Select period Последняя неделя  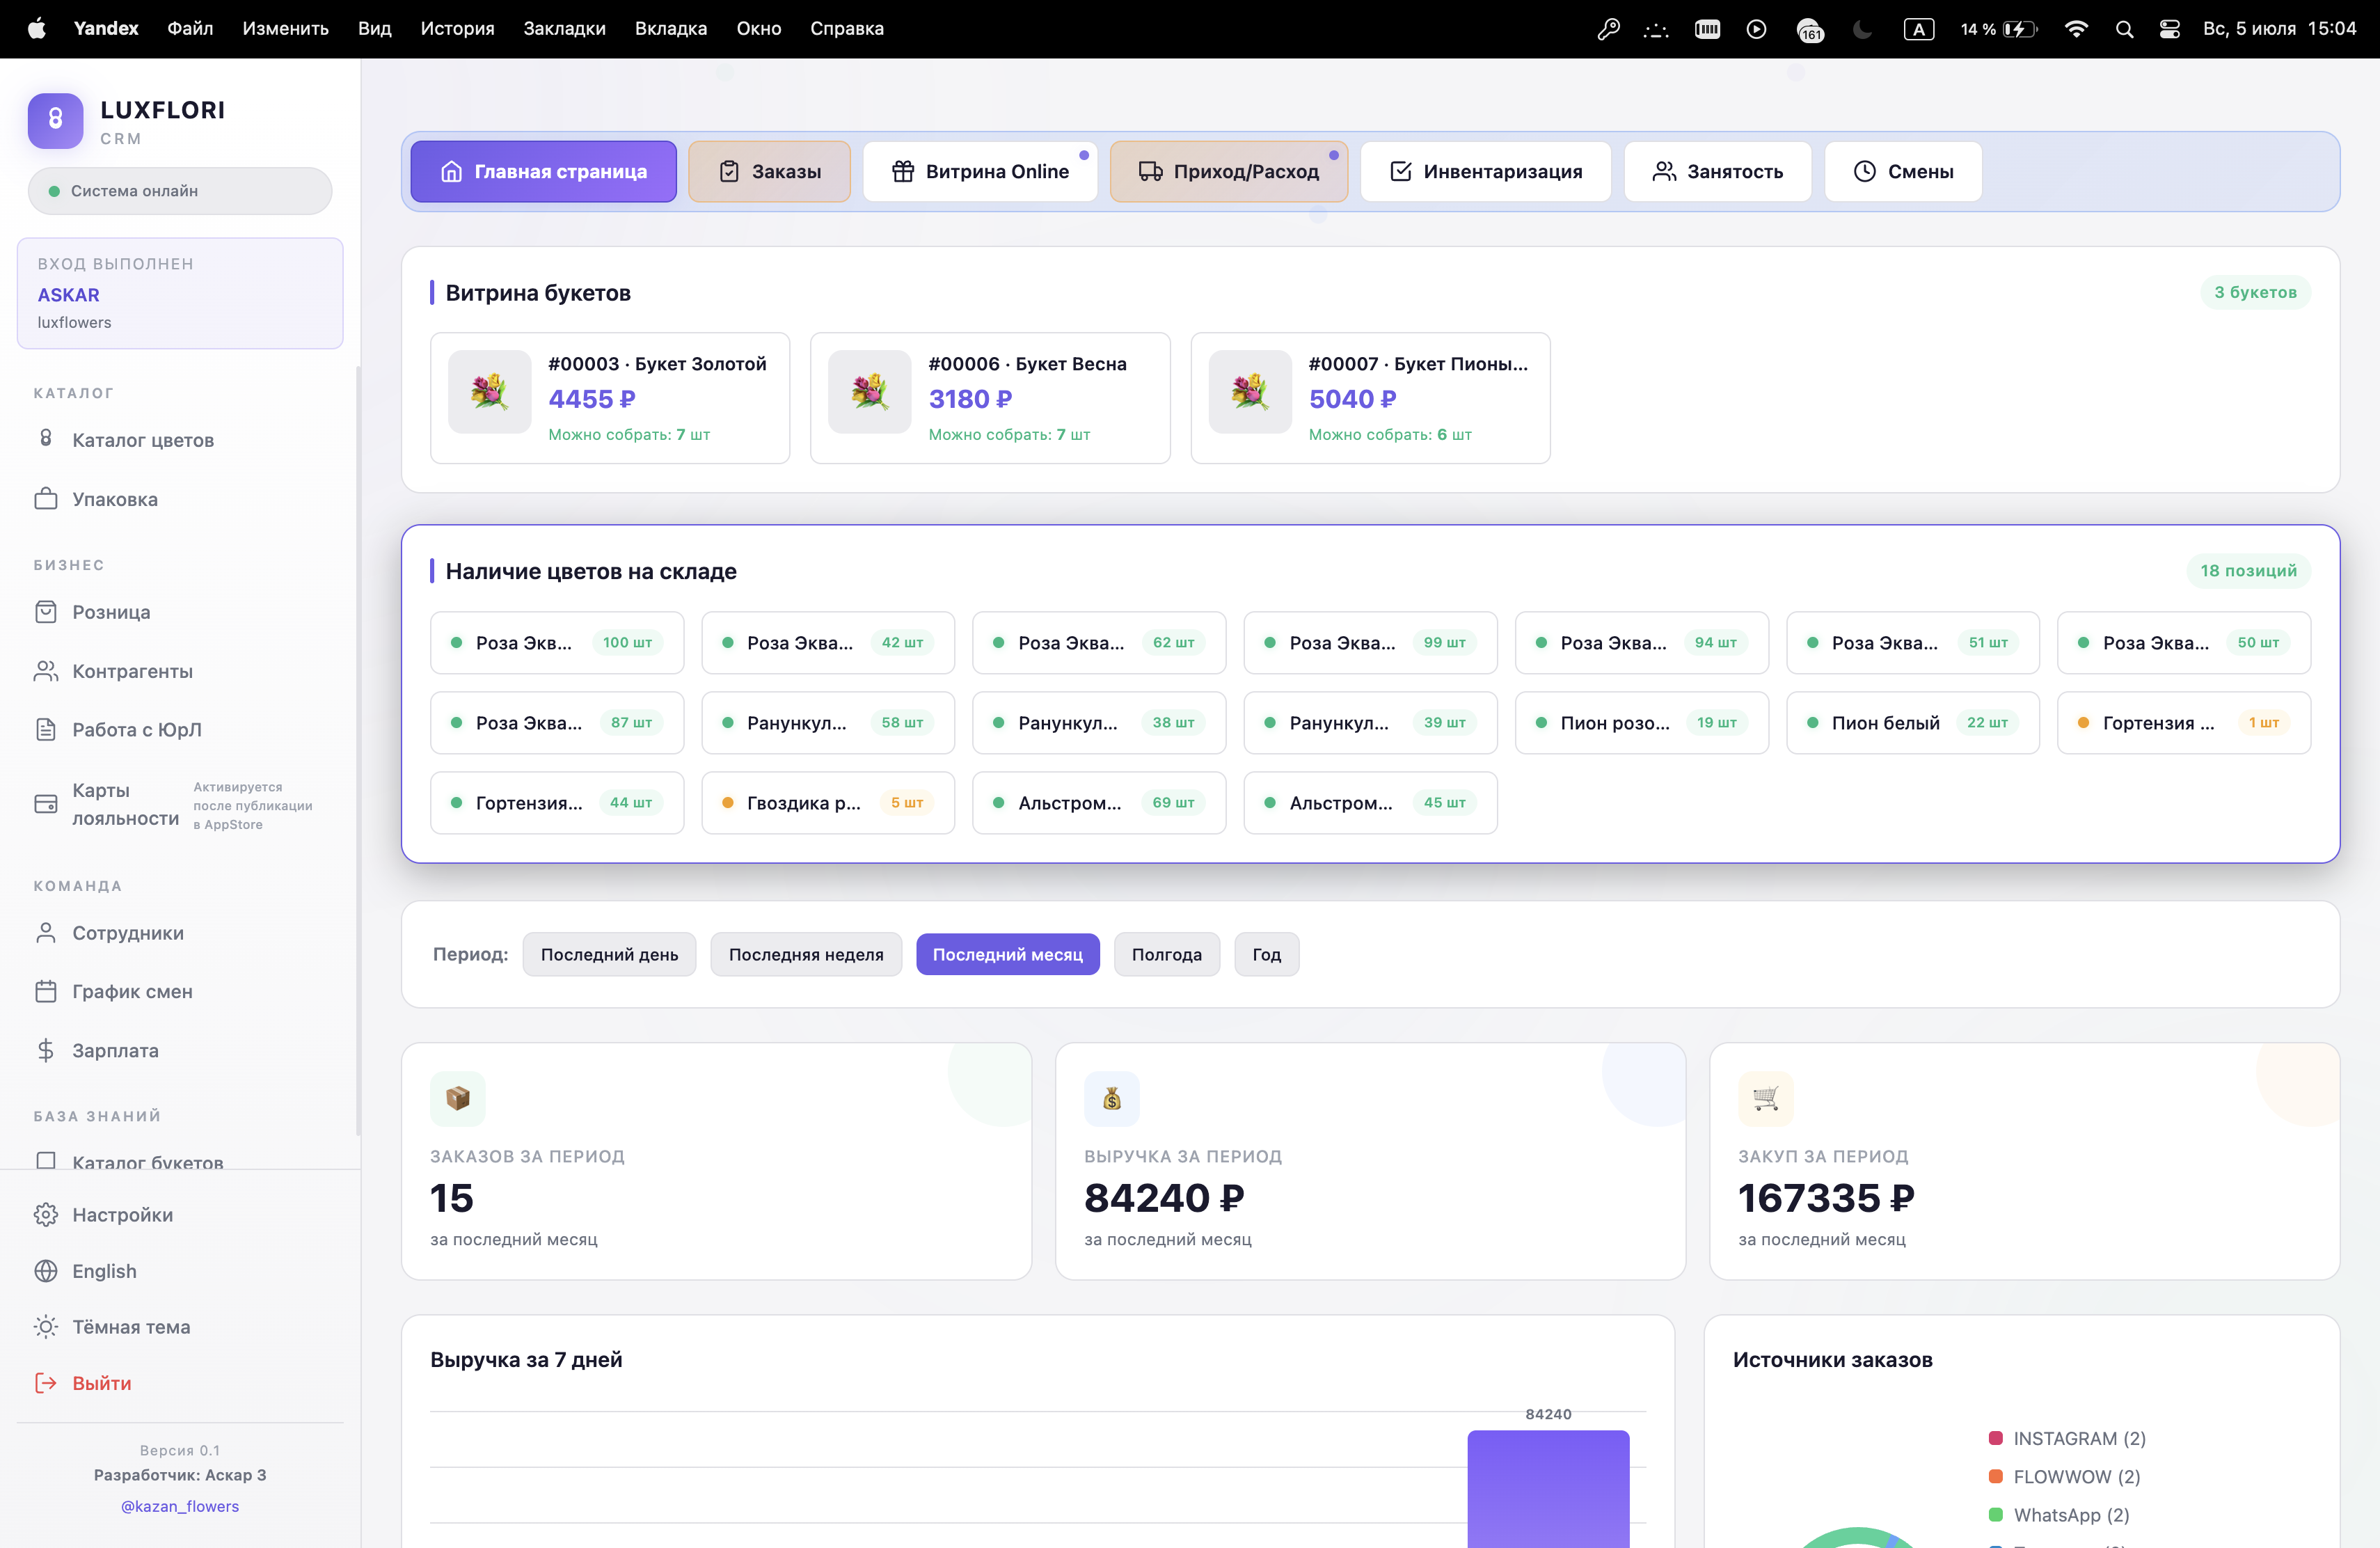806,954
